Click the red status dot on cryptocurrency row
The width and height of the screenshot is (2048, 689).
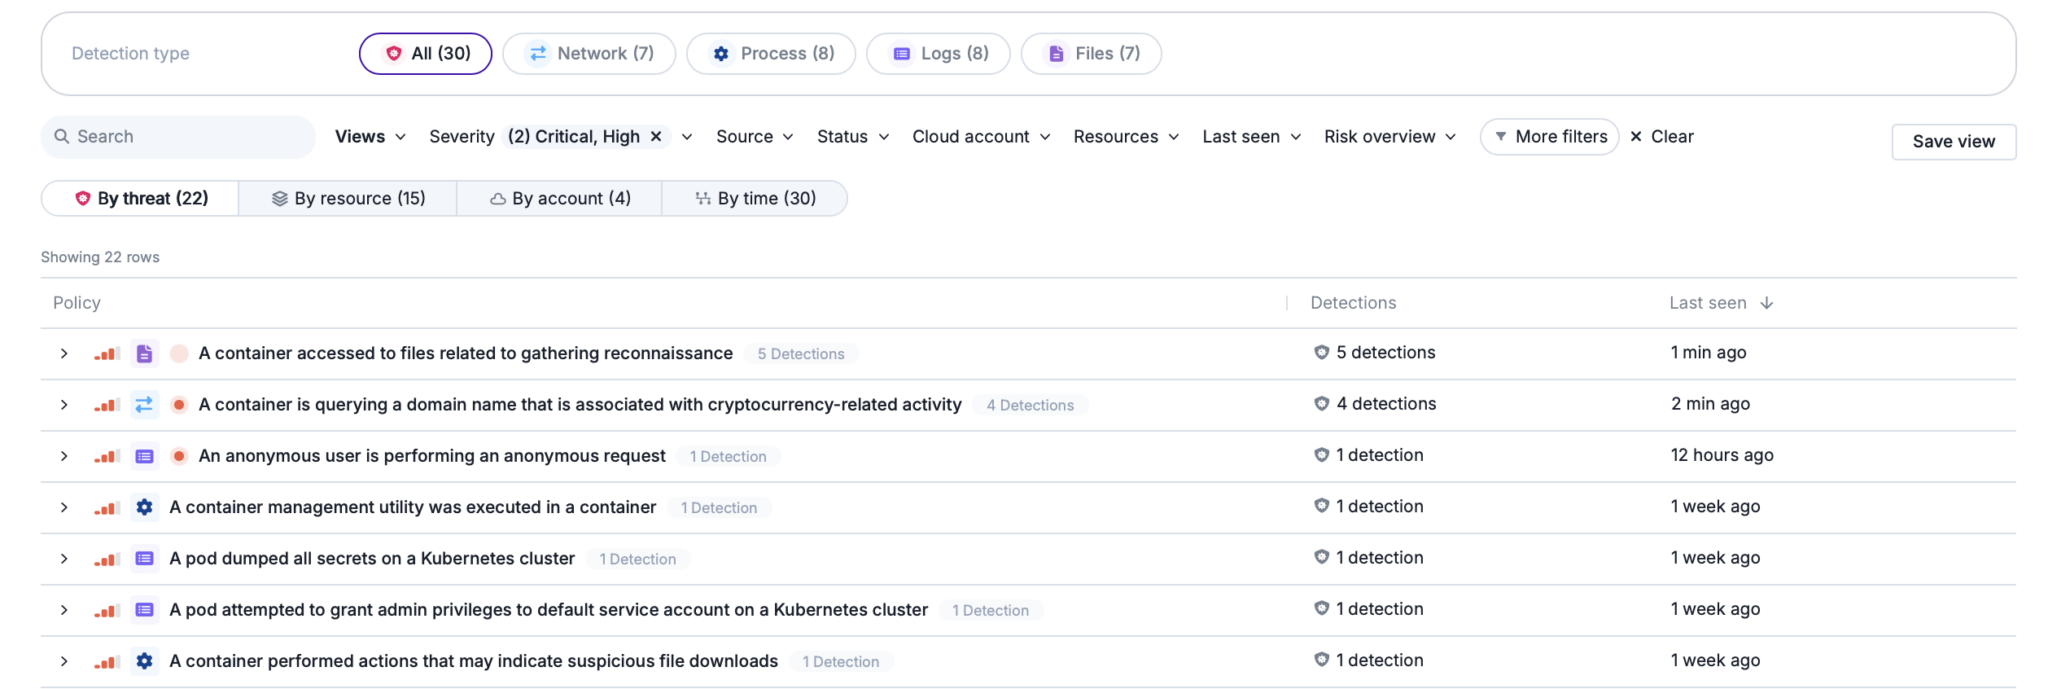click(x=179, y=405)
